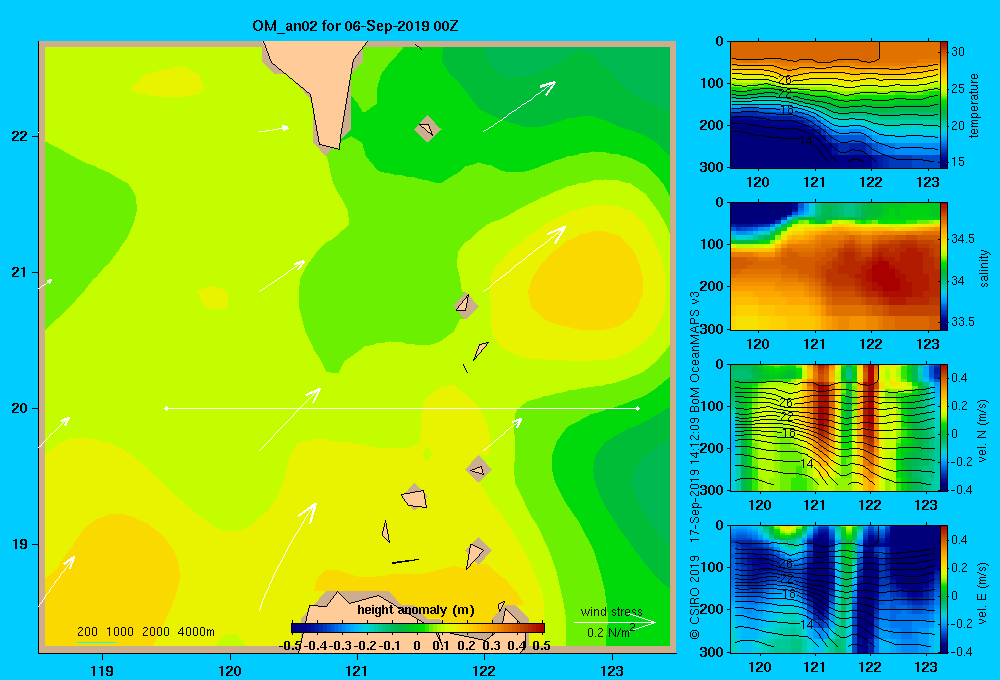Screen dimensions: 1000x680
Task: Click the CSIRO BoM OceanMAPS copyright text
Action: pyautogui.click(x=695, y=466)
